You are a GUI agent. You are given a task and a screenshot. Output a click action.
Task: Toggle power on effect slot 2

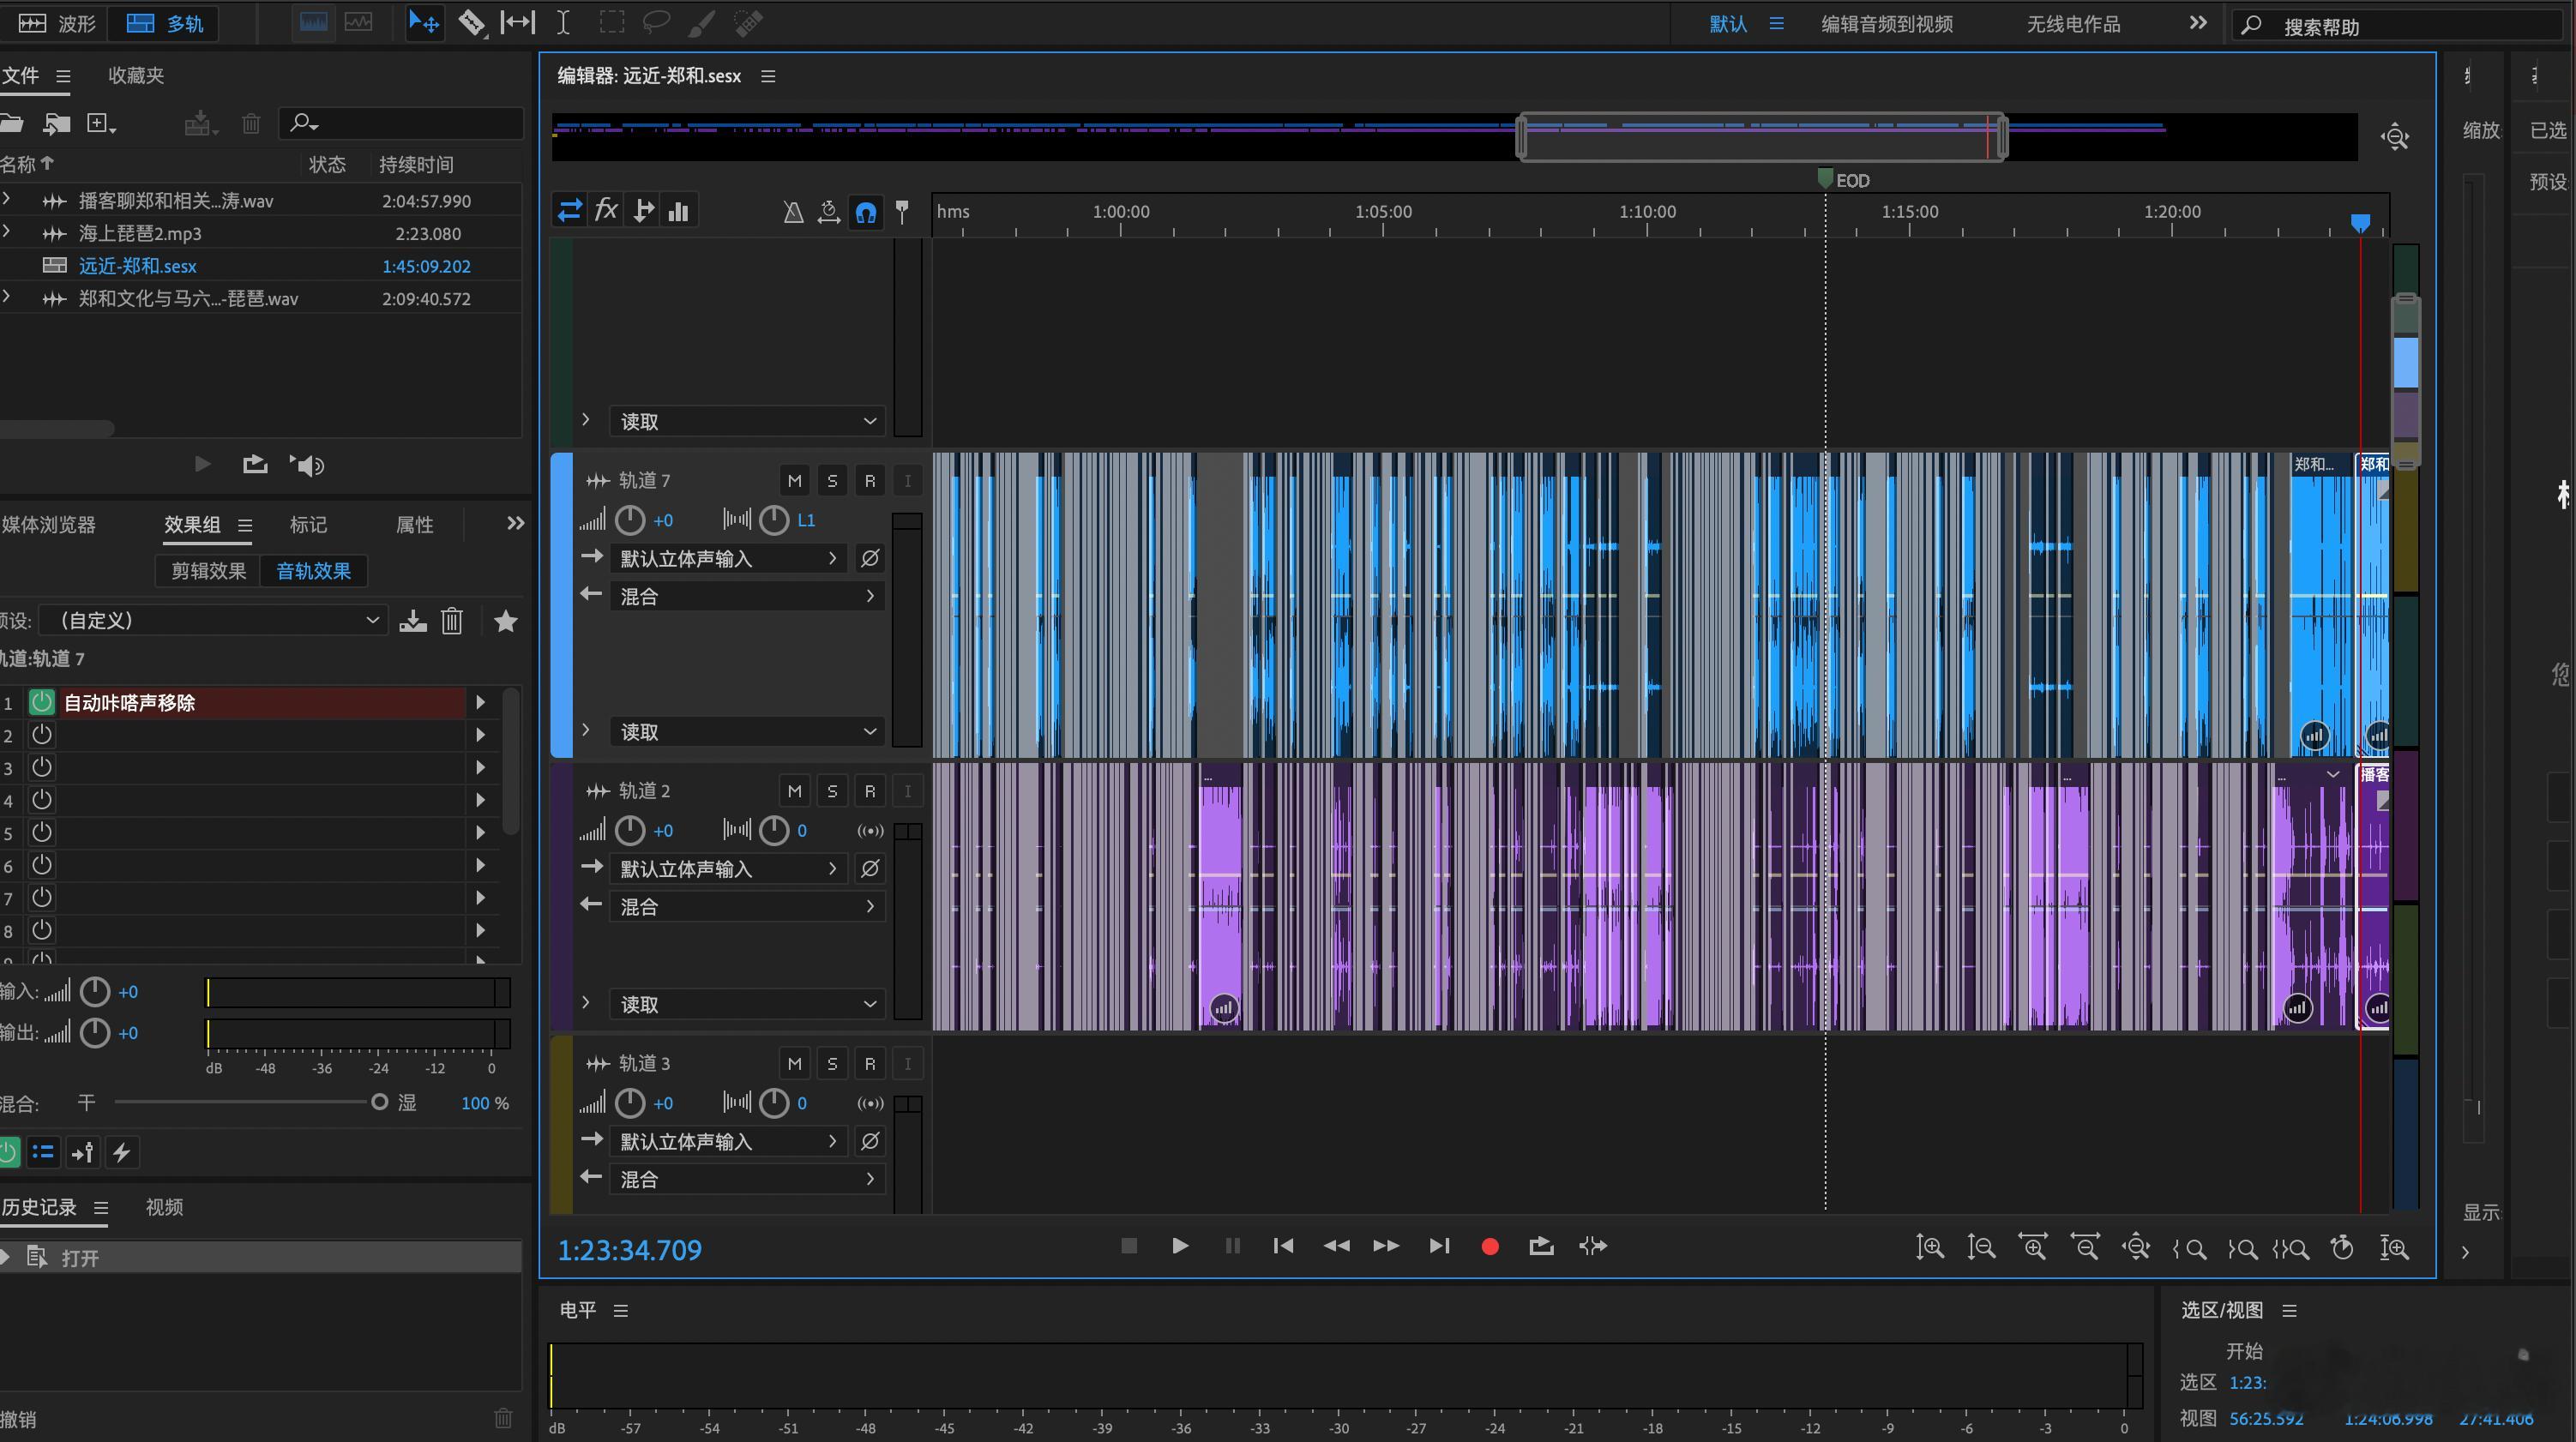pos(41,735)
